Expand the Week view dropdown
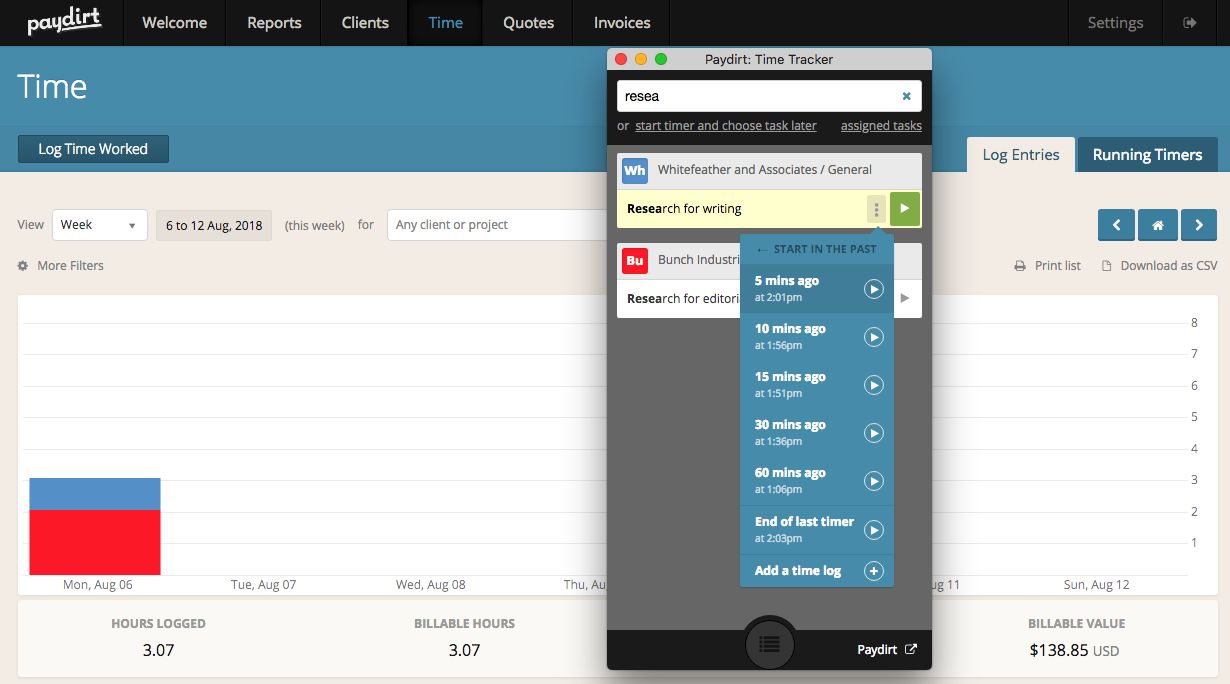The width and height of the screenshot is (1230, 684). 99,225
